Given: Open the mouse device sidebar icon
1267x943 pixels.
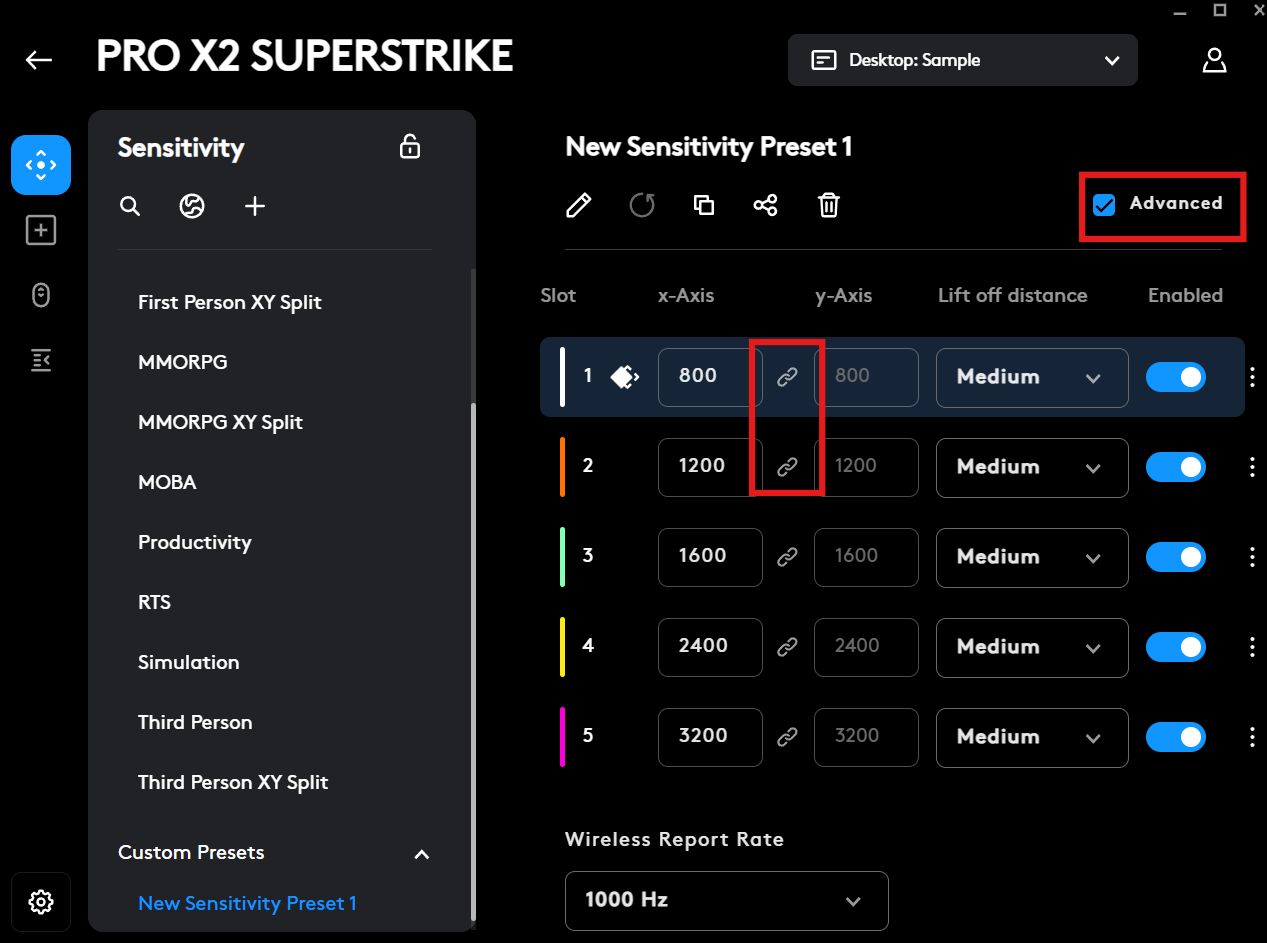Looking at the screenshot, I should pyautogui.click(x=41, y=296).
